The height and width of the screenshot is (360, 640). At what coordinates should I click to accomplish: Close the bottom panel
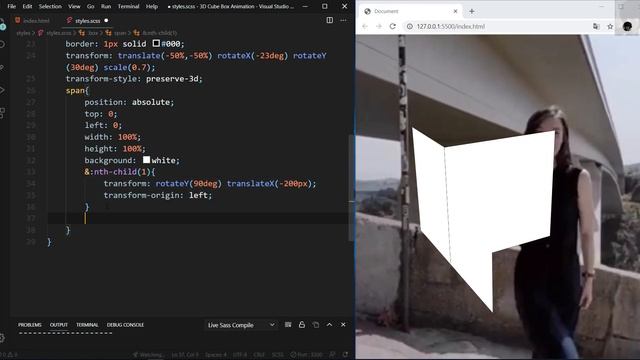click(x=343, y=324)
